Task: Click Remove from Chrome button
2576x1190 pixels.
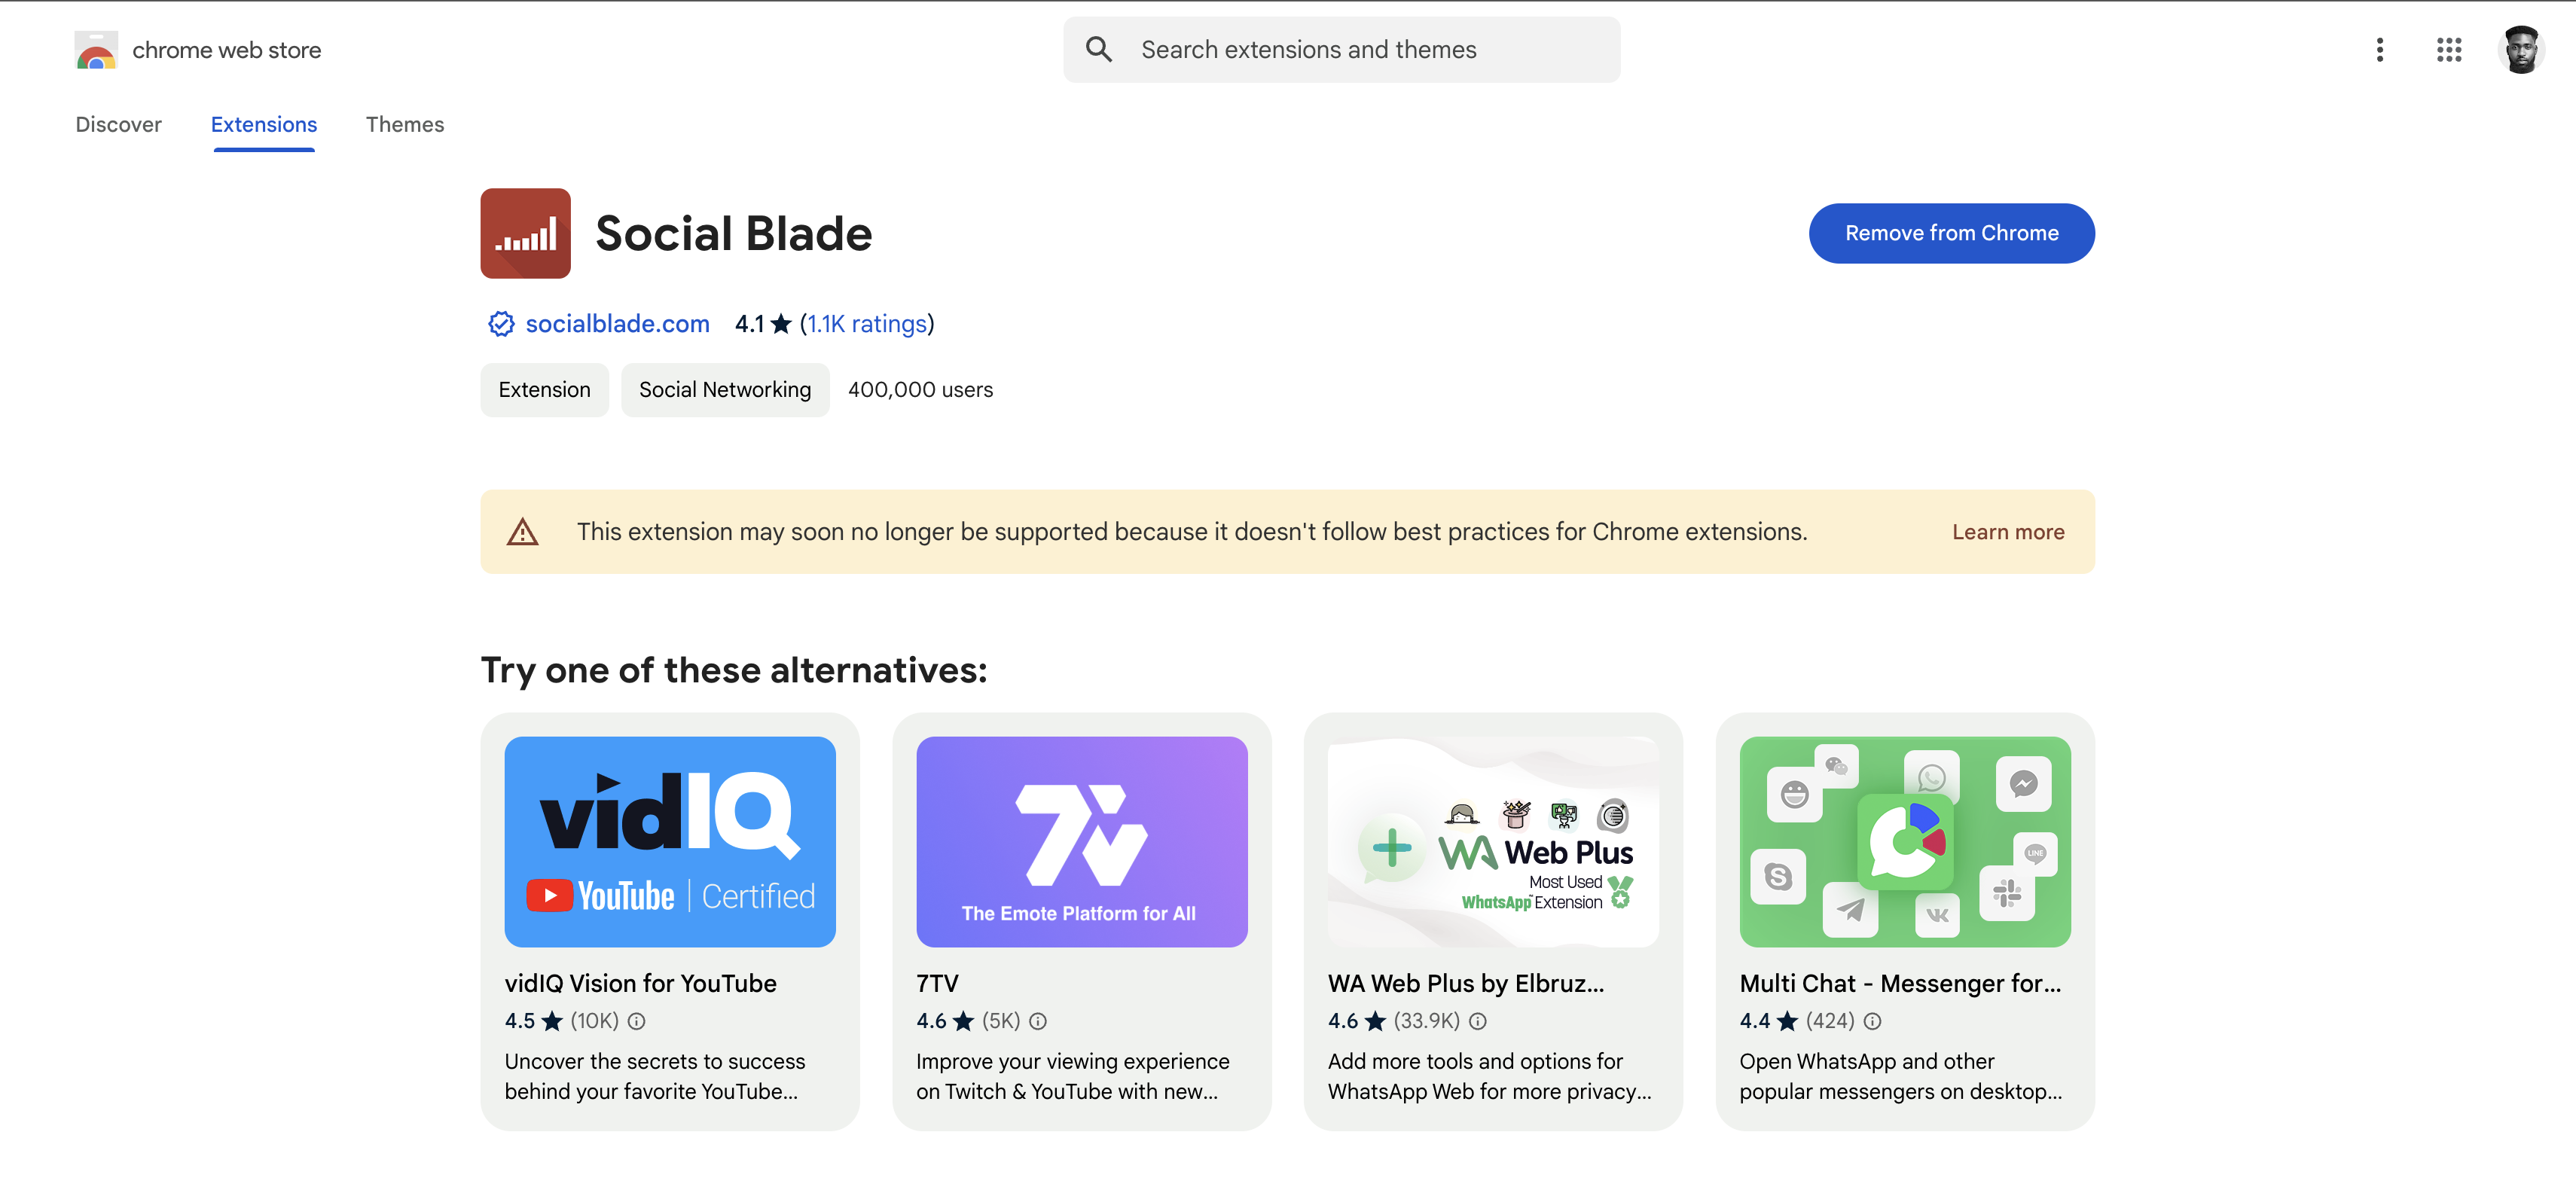Action: [1952, 232]
